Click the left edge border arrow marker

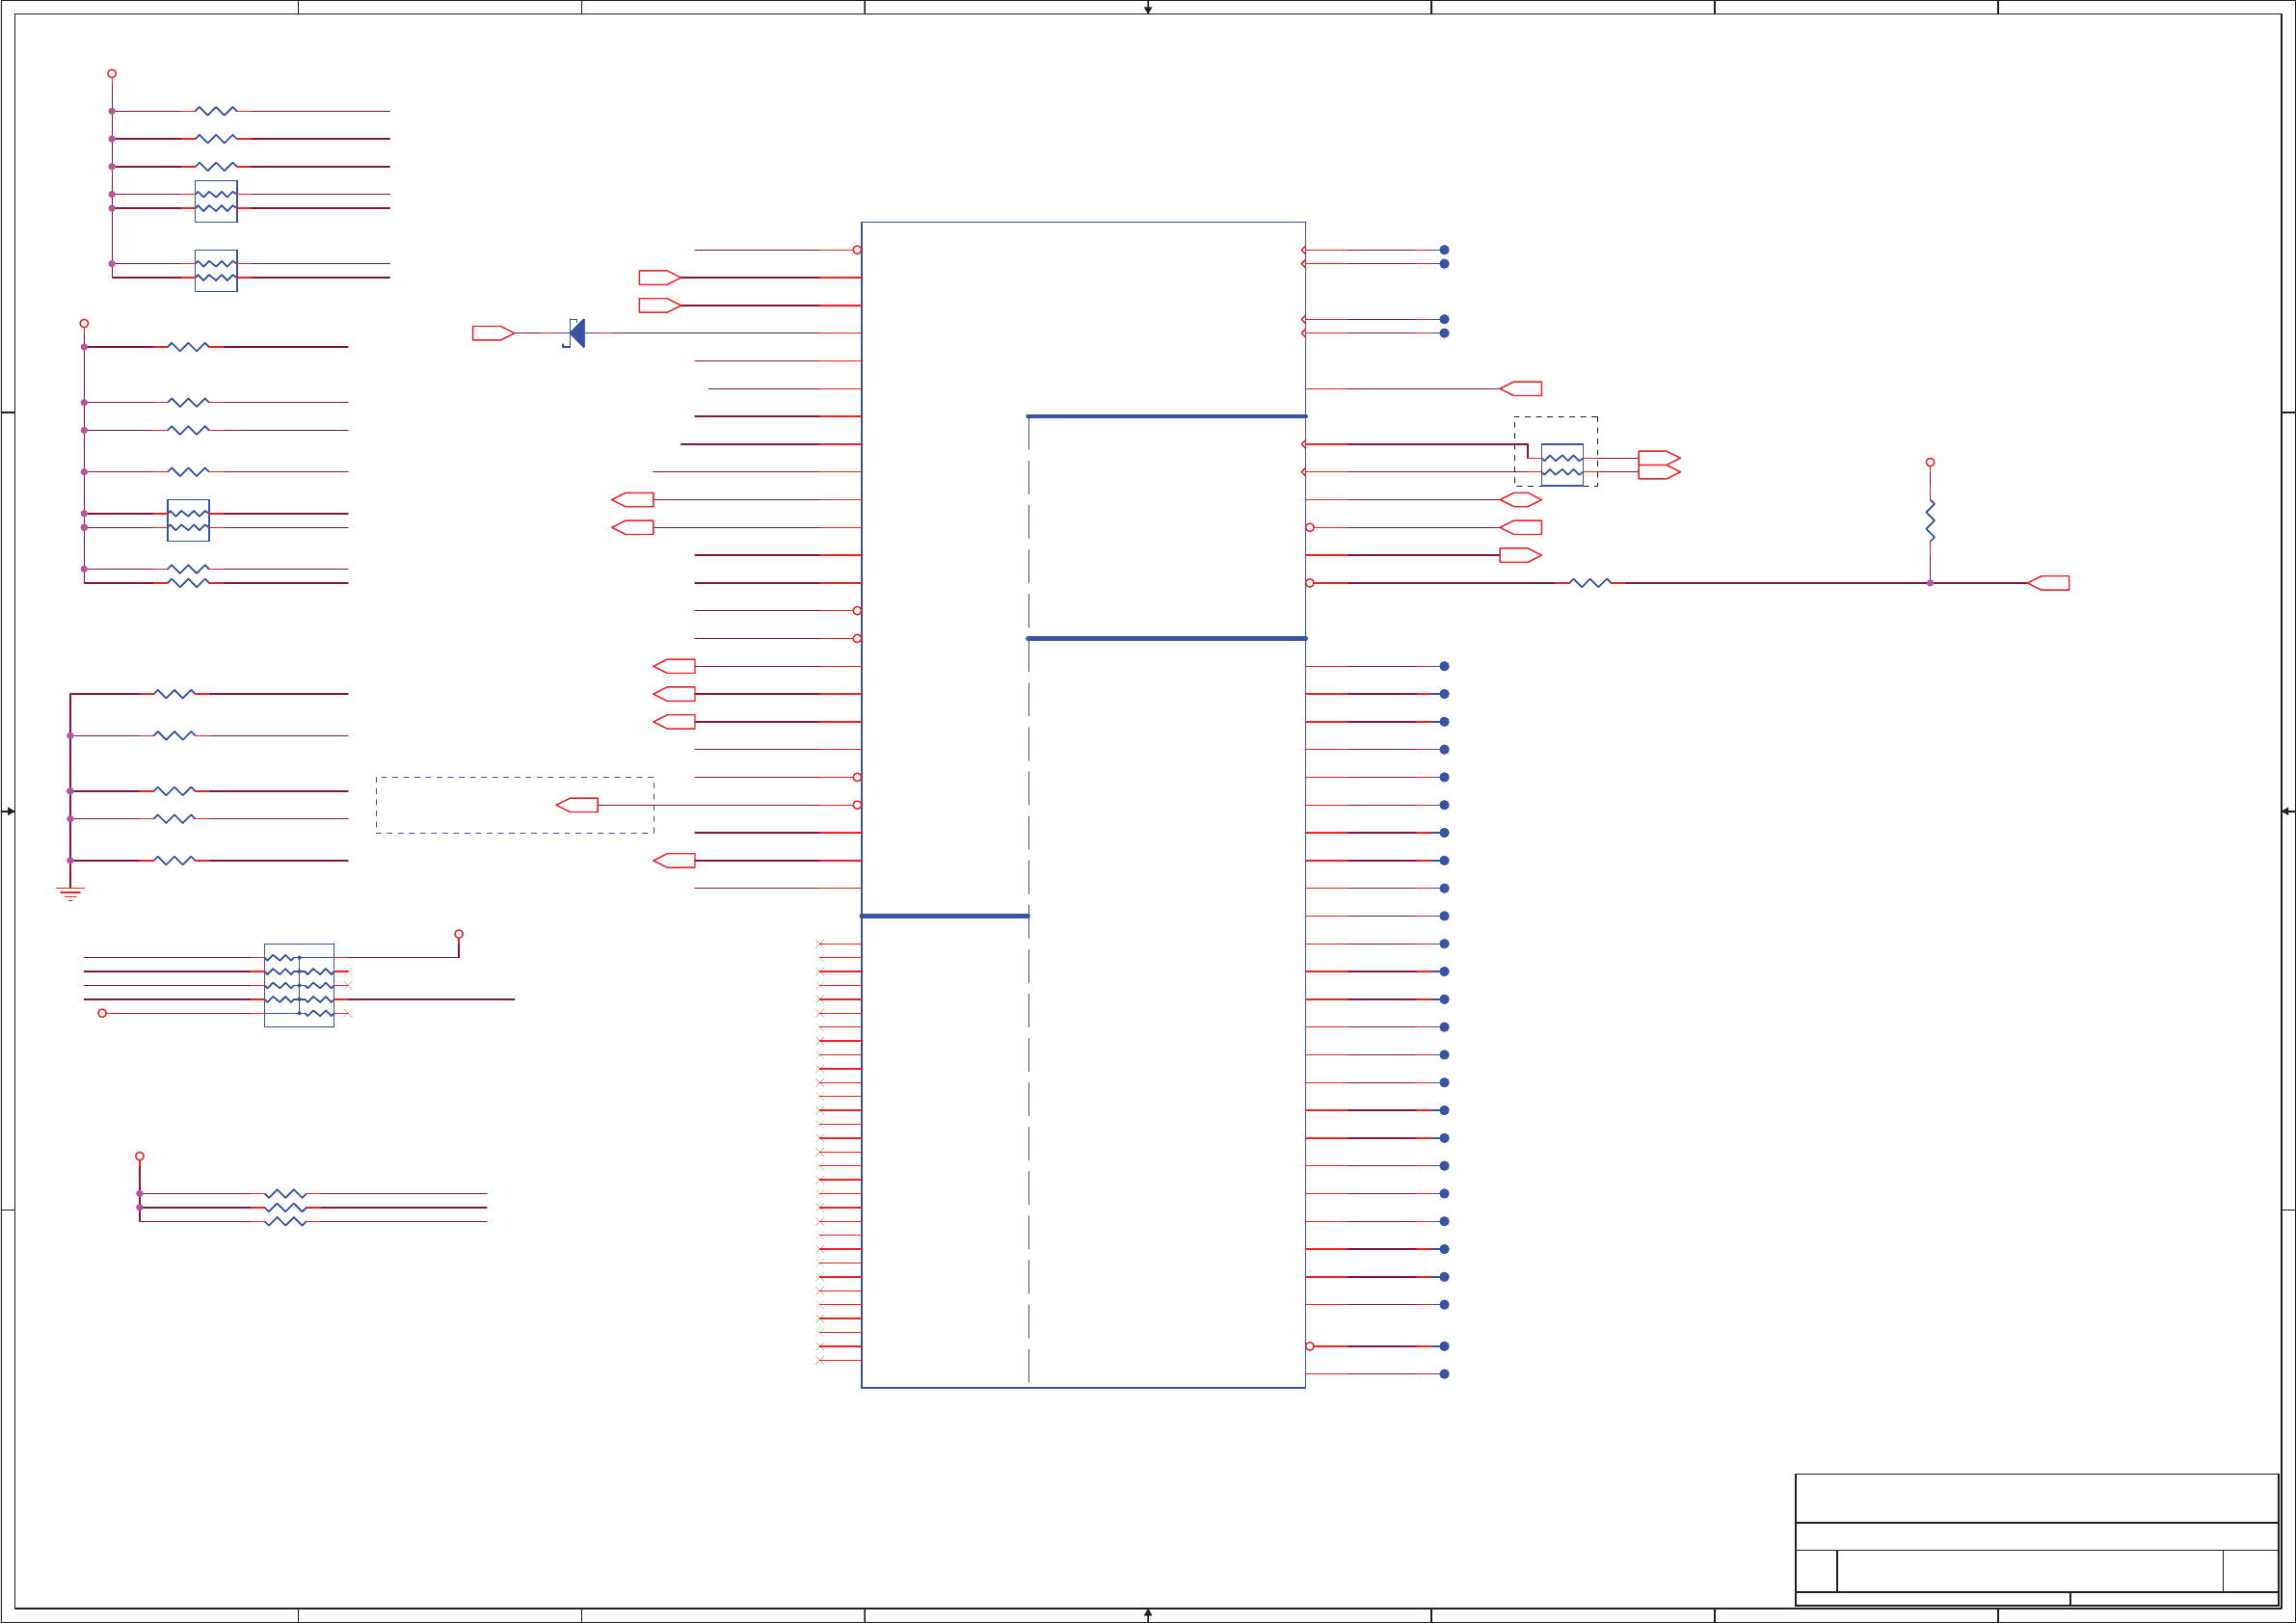coord(9,811)
